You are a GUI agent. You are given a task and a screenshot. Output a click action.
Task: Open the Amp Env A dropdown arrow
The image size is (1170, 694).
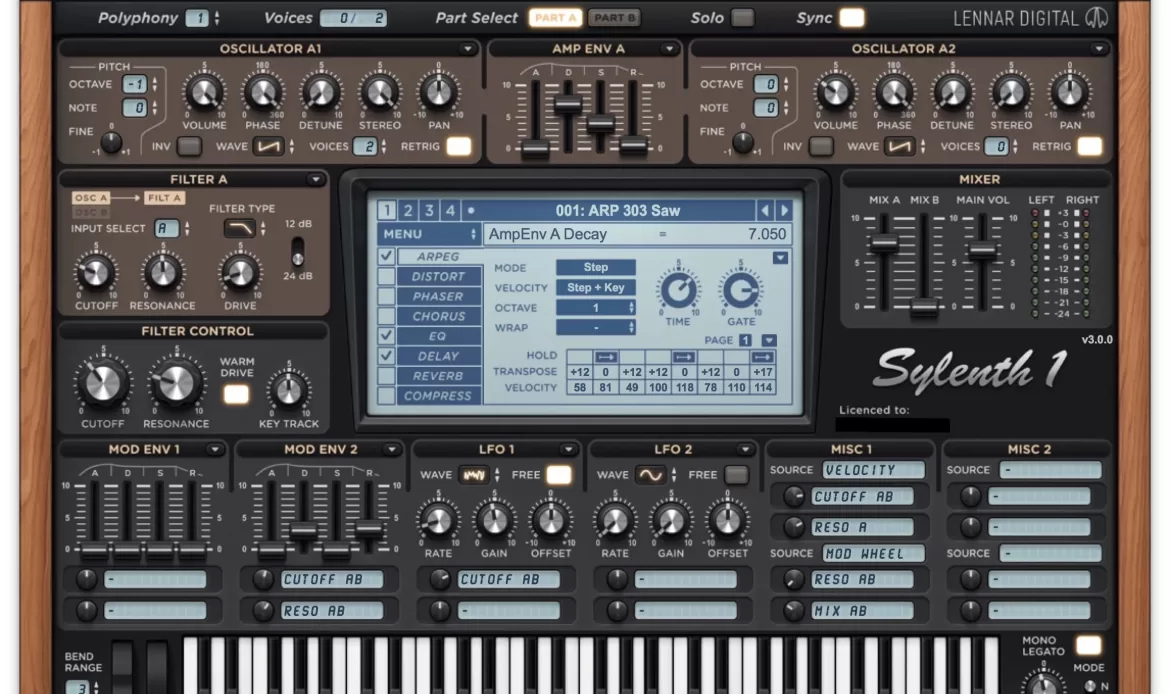coord(669,49)
